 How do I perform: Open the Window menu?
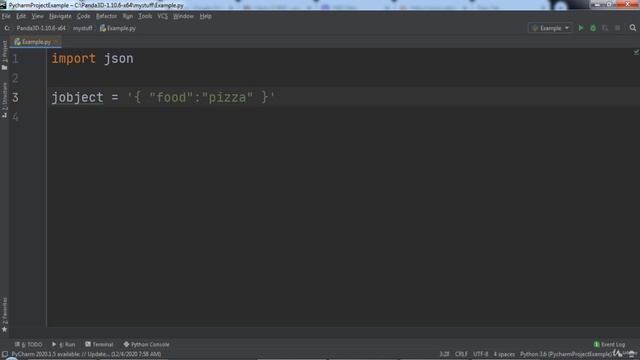pos(183,16)
